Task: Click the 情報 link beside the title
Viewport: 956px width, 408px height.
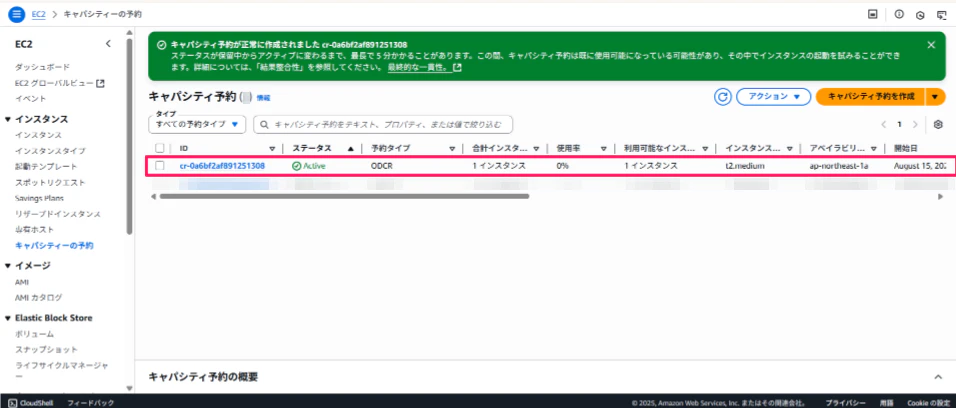Action: pyautogui.click(x=263, y=98)
